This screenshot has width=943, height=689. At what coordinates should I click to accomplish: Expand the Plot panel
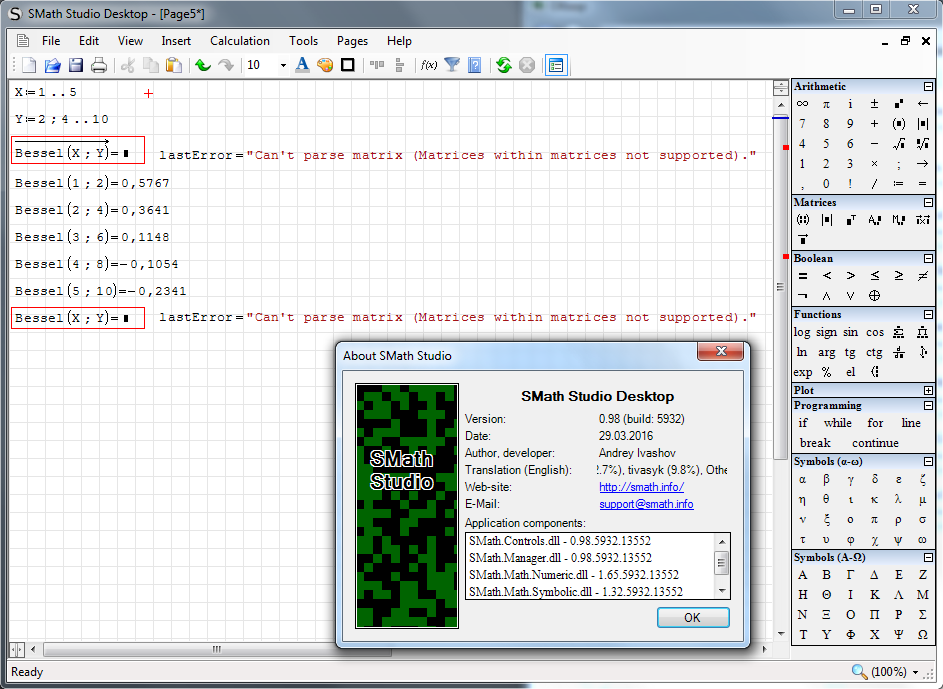(x=928, y=390)
